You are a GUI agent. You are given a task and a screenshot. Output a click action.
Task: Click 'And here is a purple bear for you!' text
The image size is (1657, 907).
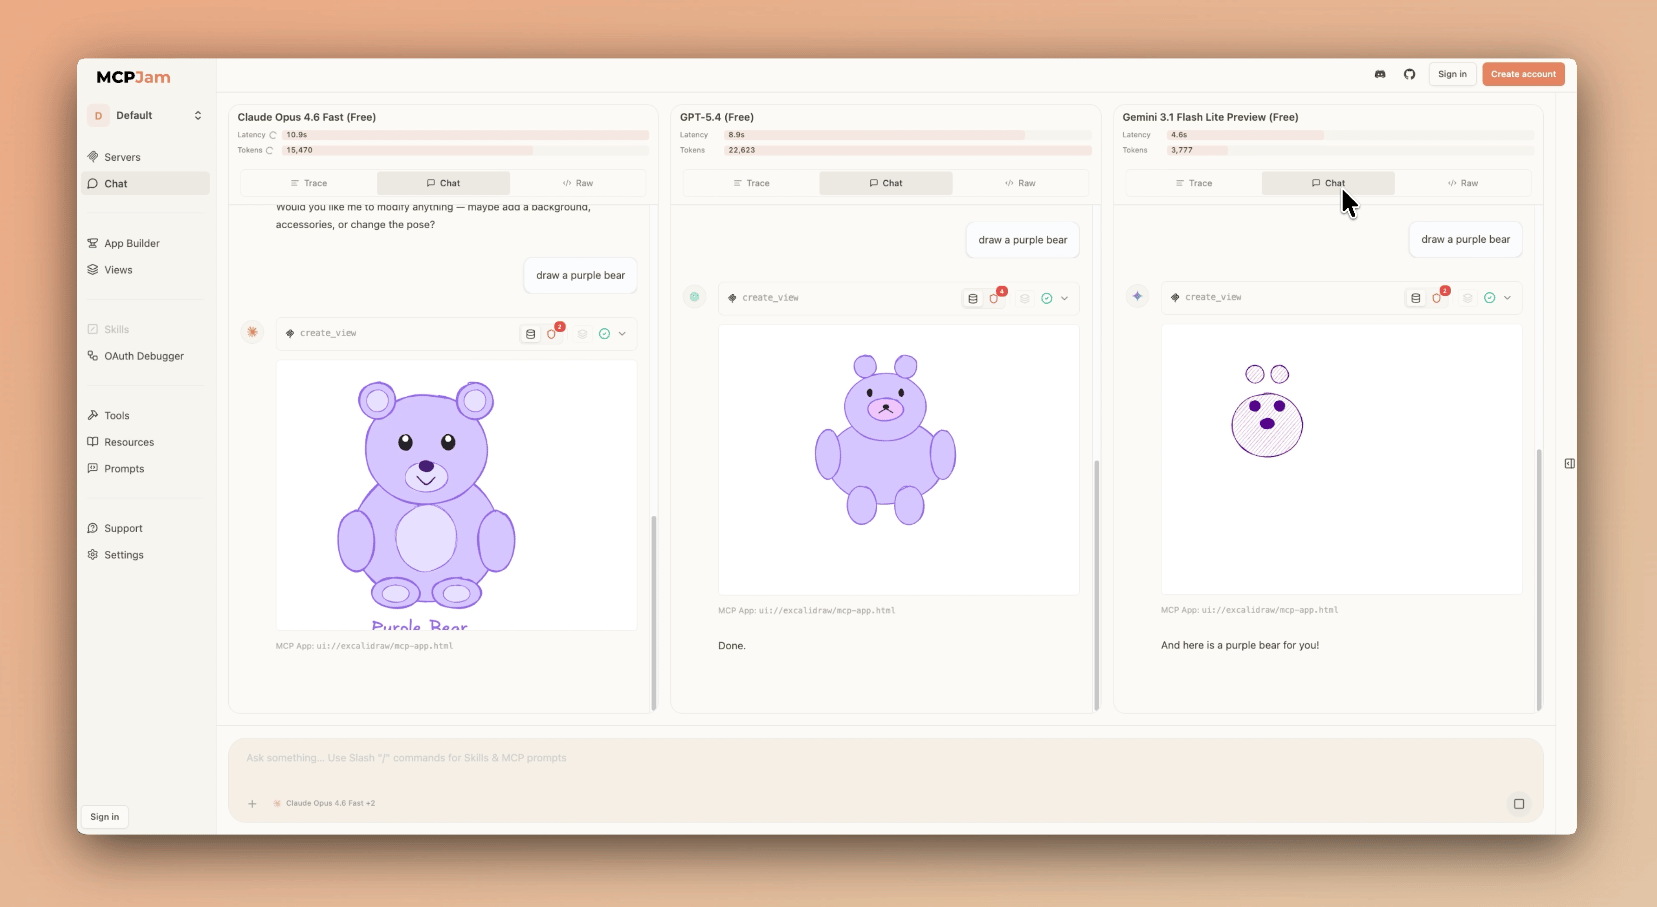[x=1240, y=646]
